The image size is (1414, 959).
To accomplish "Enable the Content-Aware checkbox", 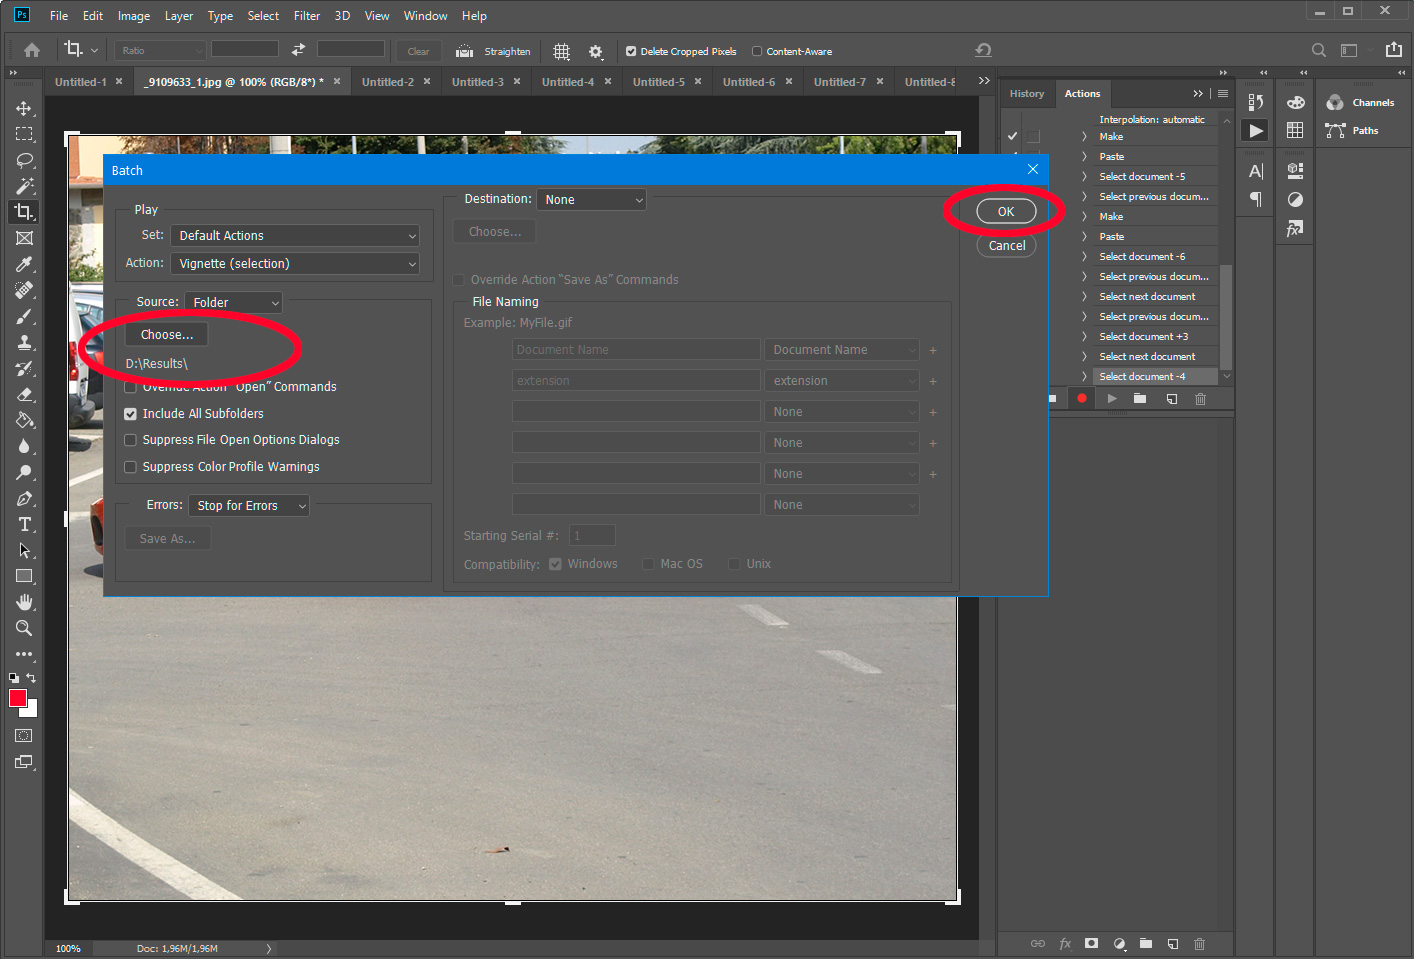I will [759, 51].
